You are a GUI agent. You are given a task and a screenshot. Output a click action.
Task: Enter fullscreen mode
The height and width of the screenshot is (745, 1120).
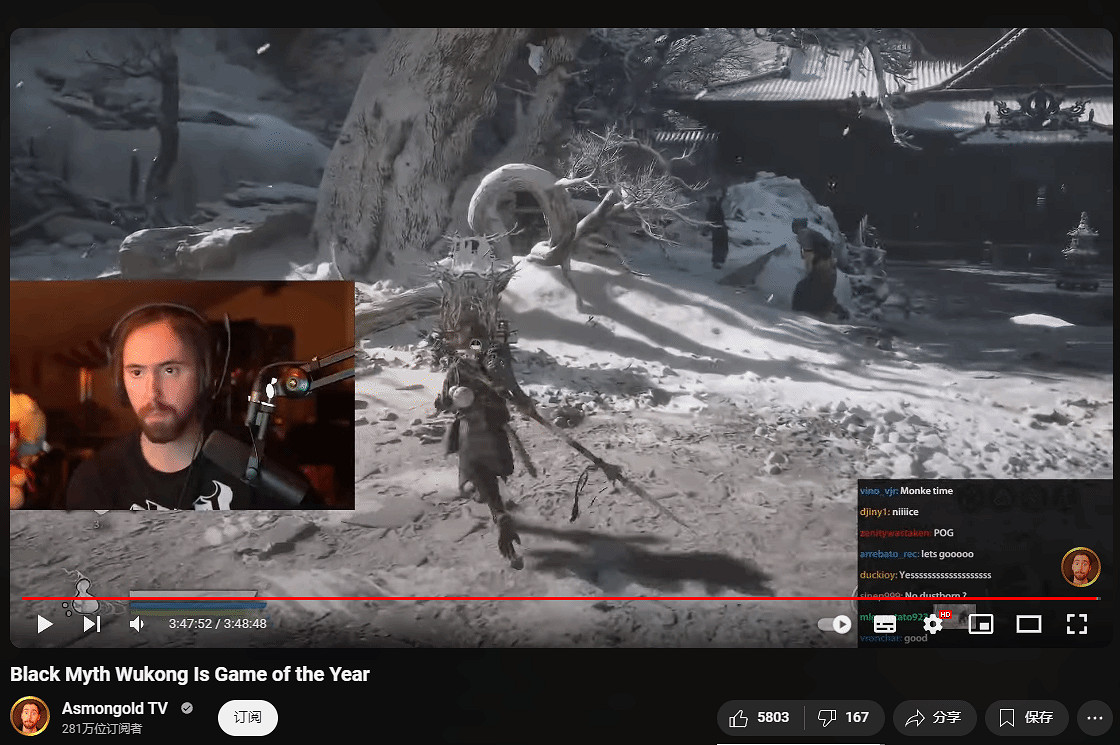tap(1077, 624)
